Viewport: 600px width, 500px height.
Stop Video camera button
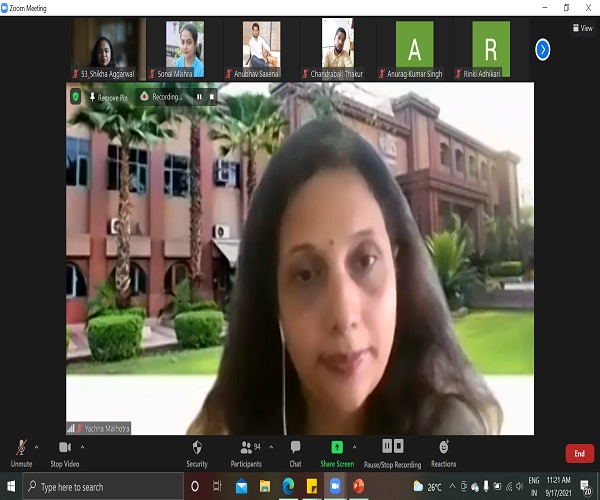point(65,454)
